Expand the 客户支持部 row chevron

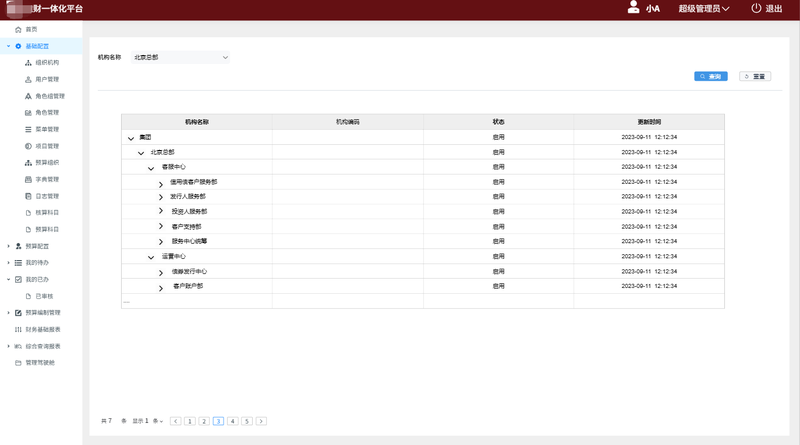click(x=161, y=226)
